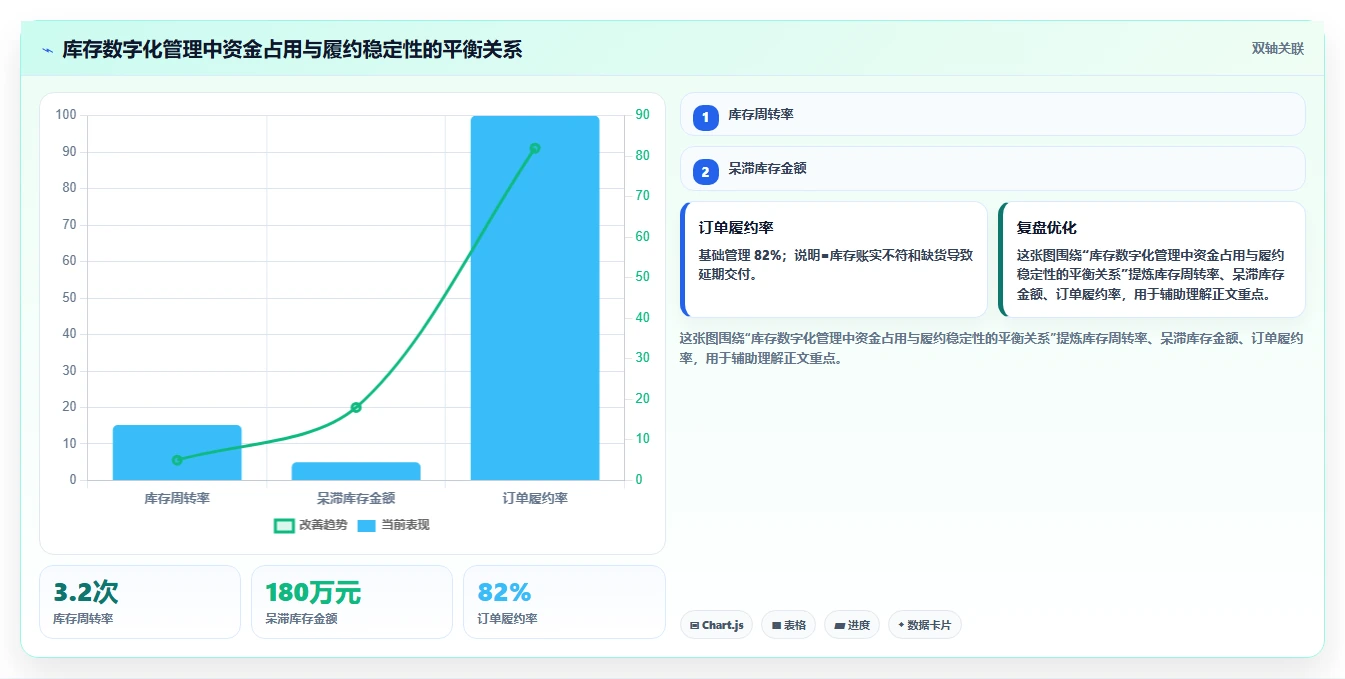Click the right axis value 90
Screen dimensions: 1345x679
(642, 115)
